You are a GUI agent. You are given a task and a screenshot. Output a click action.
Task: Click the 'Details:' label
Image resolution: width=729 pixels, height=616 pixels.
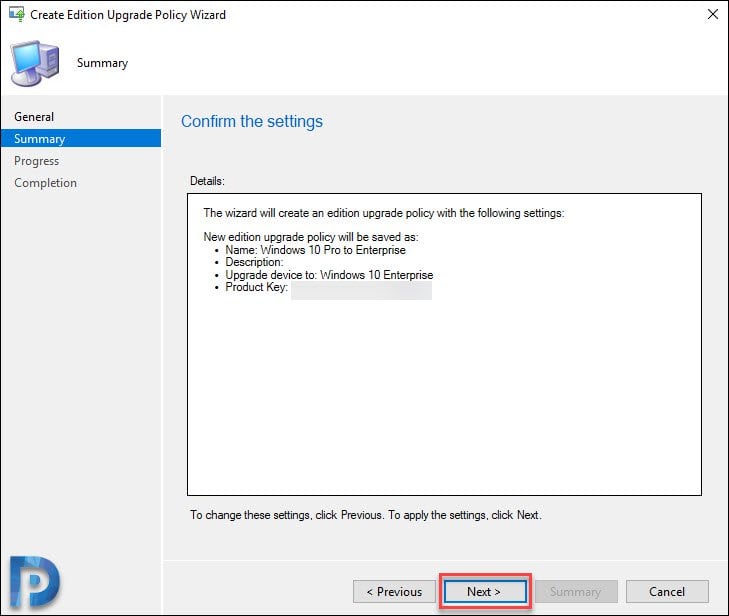(x=207, y=181)
